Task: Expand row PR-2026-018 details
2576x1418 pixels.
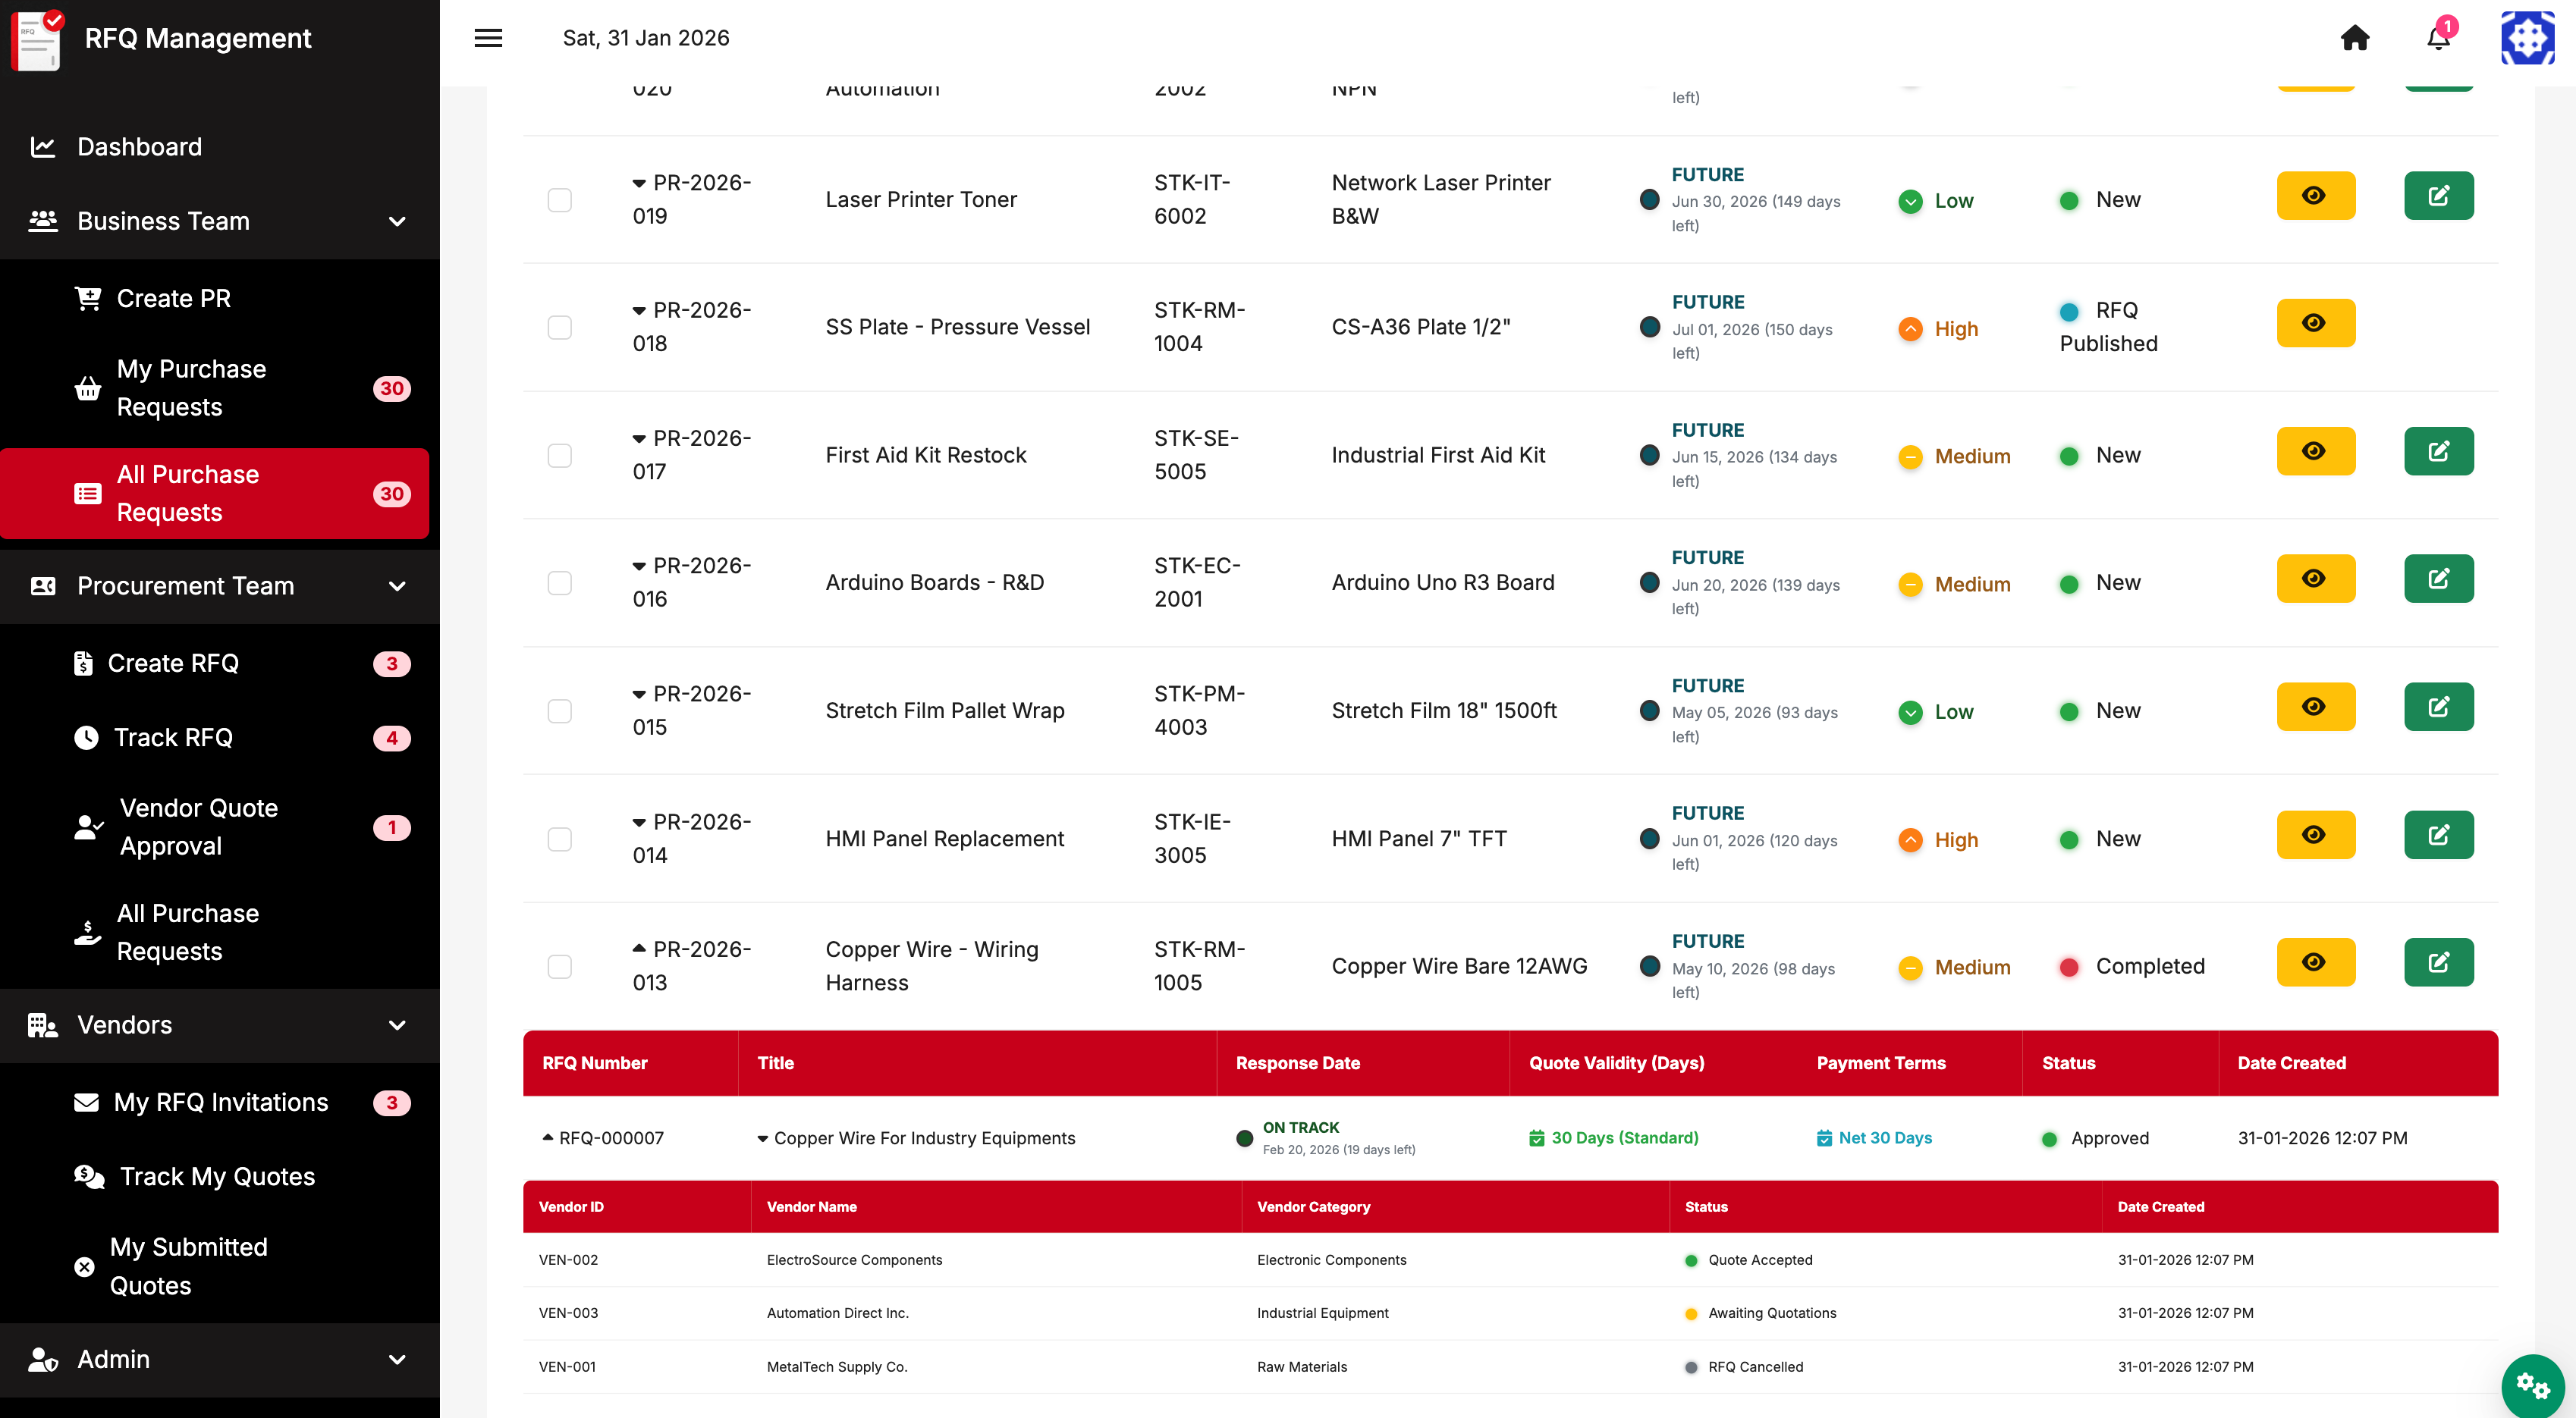Action: pos(639,311)
